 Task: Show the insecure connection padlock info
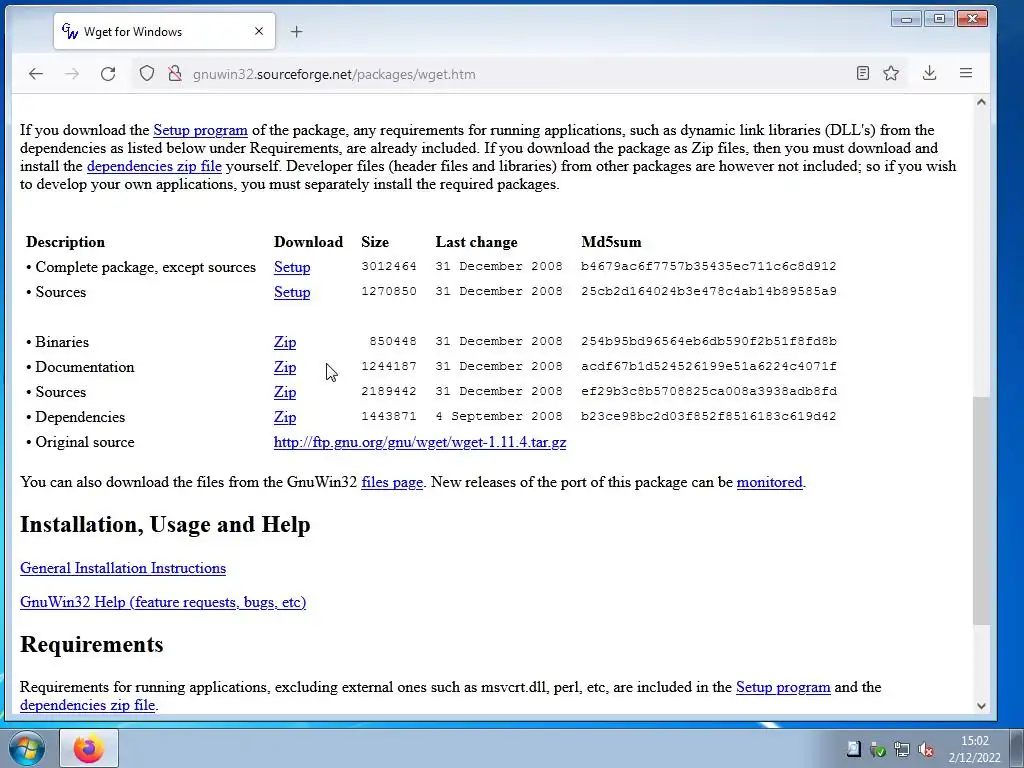[174, 73]
